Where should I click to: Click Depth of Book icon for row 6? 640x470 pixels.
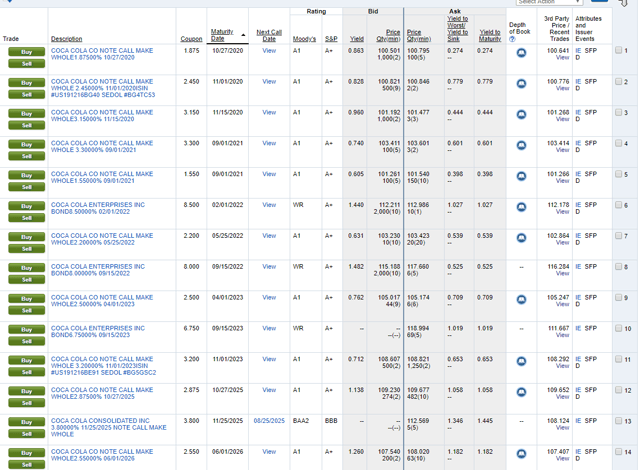tap(521, 205)
